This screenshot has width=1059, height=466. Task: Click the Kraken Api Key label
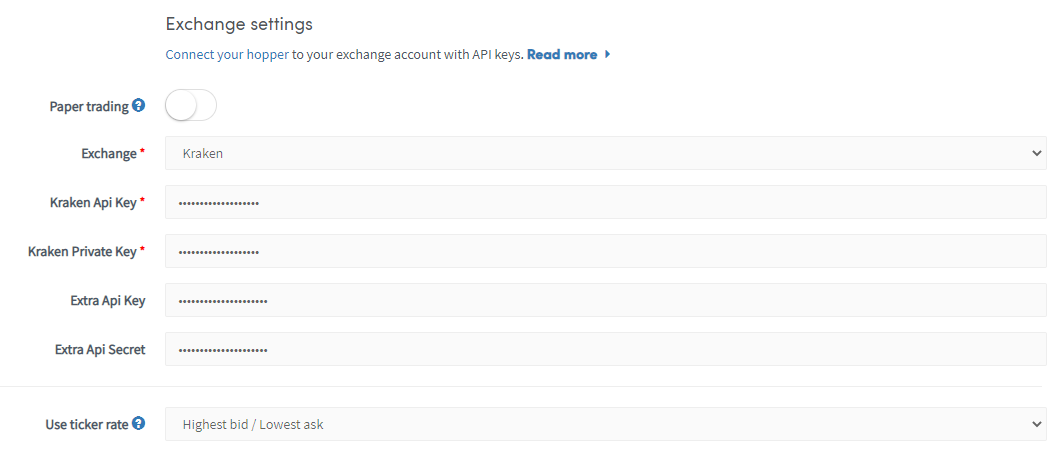pos(93,203)
